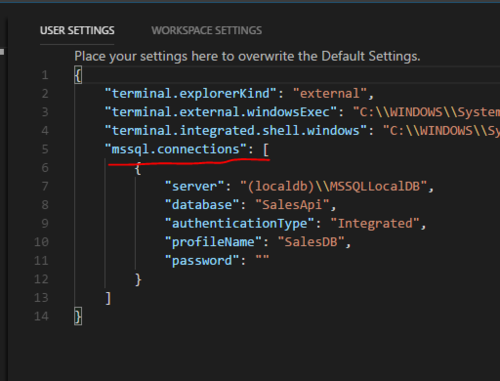The height and width of the screenshot is (381, 500).
Task: Click the "database" property key
Action: coord(202,205)
